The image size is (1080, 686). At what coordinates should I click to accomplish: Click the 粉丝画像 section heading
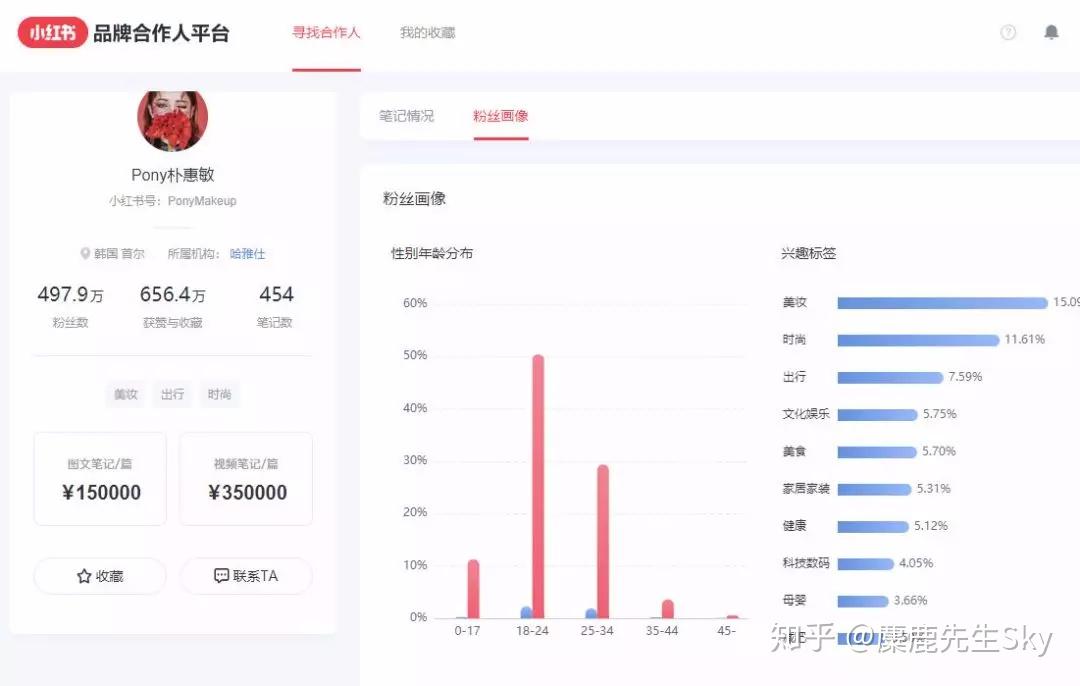coord(414,198)
